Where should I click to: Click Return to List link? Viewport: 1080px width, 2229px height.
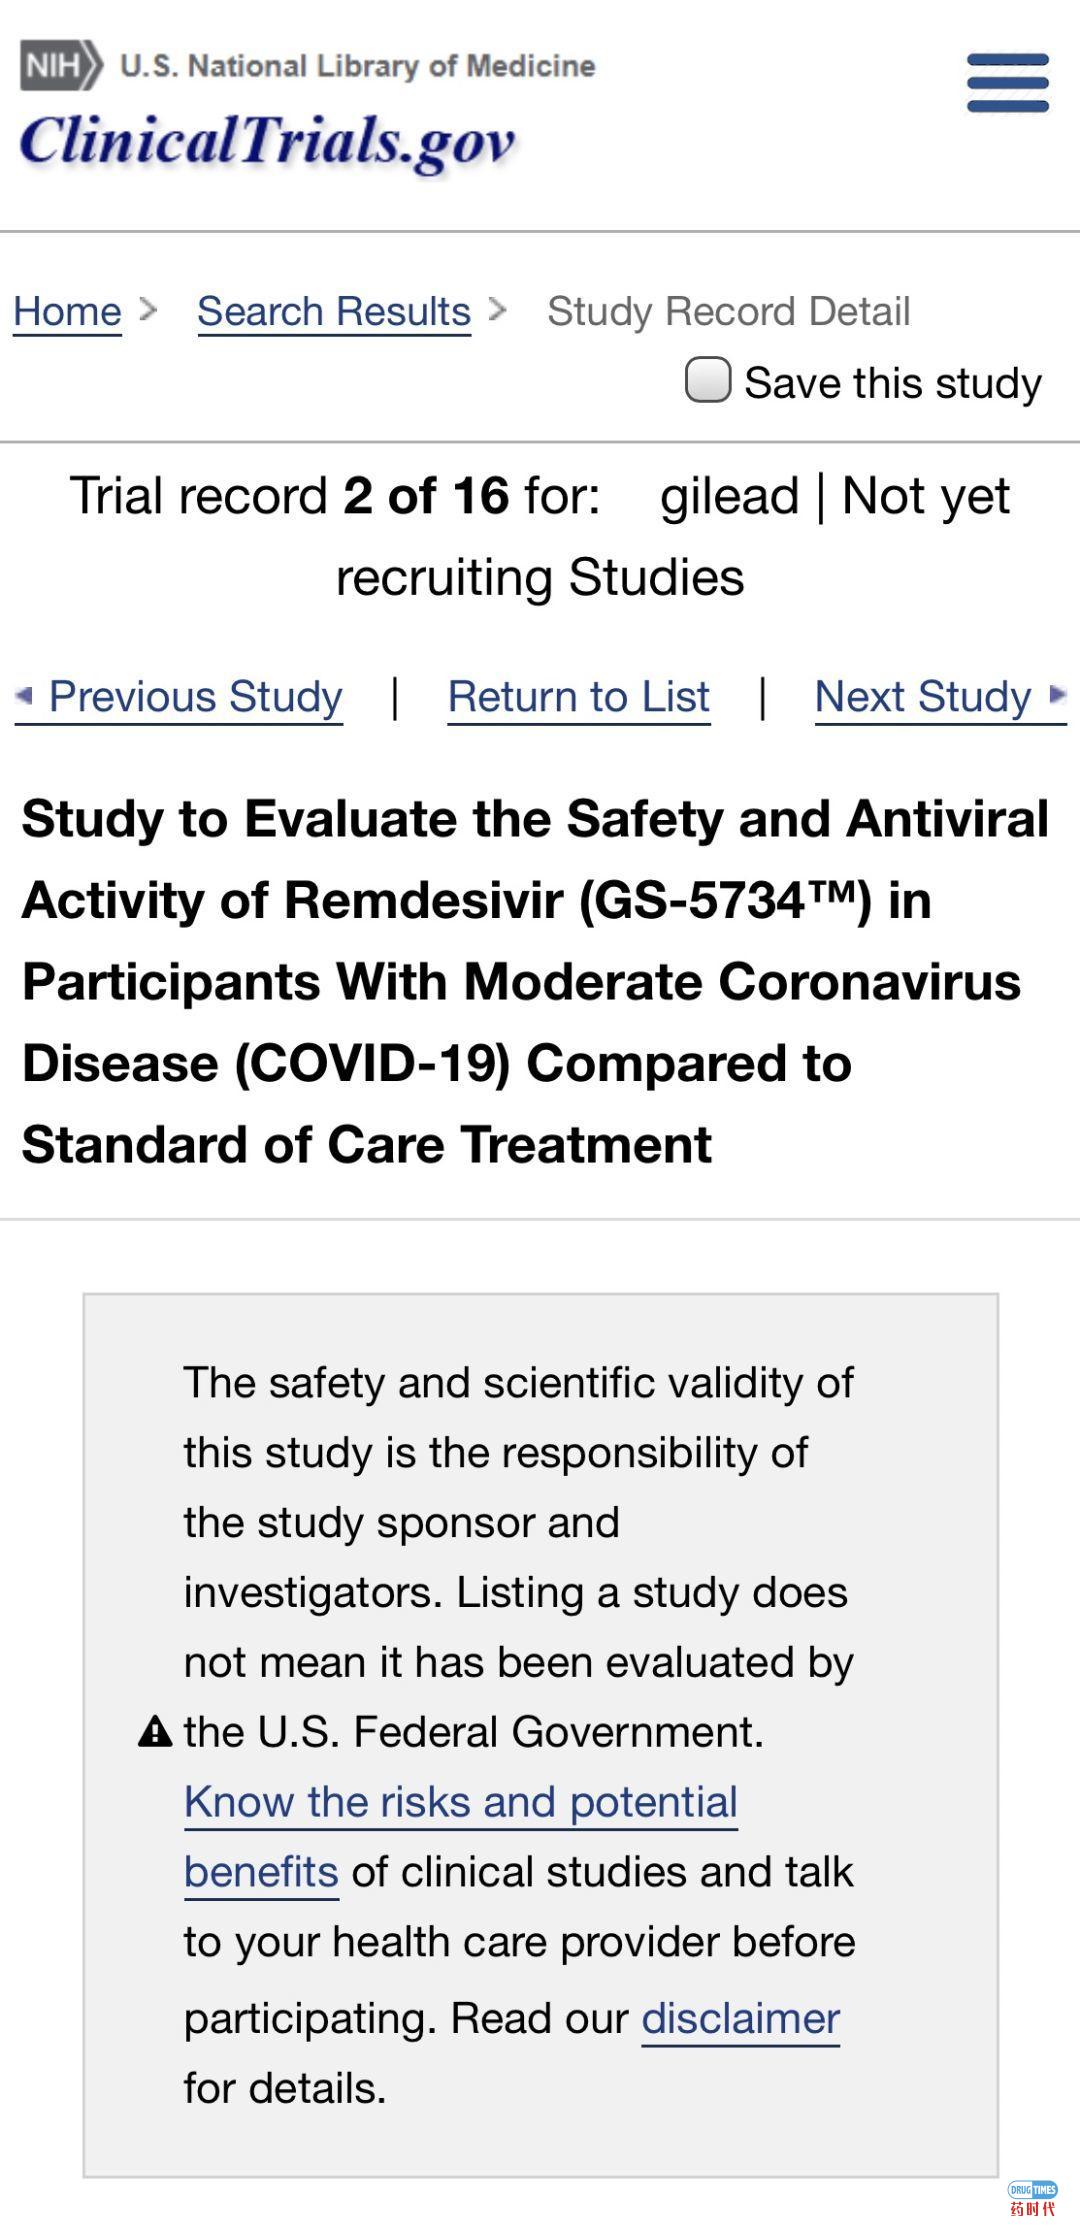pyautogui.click(x=578, y=696)
